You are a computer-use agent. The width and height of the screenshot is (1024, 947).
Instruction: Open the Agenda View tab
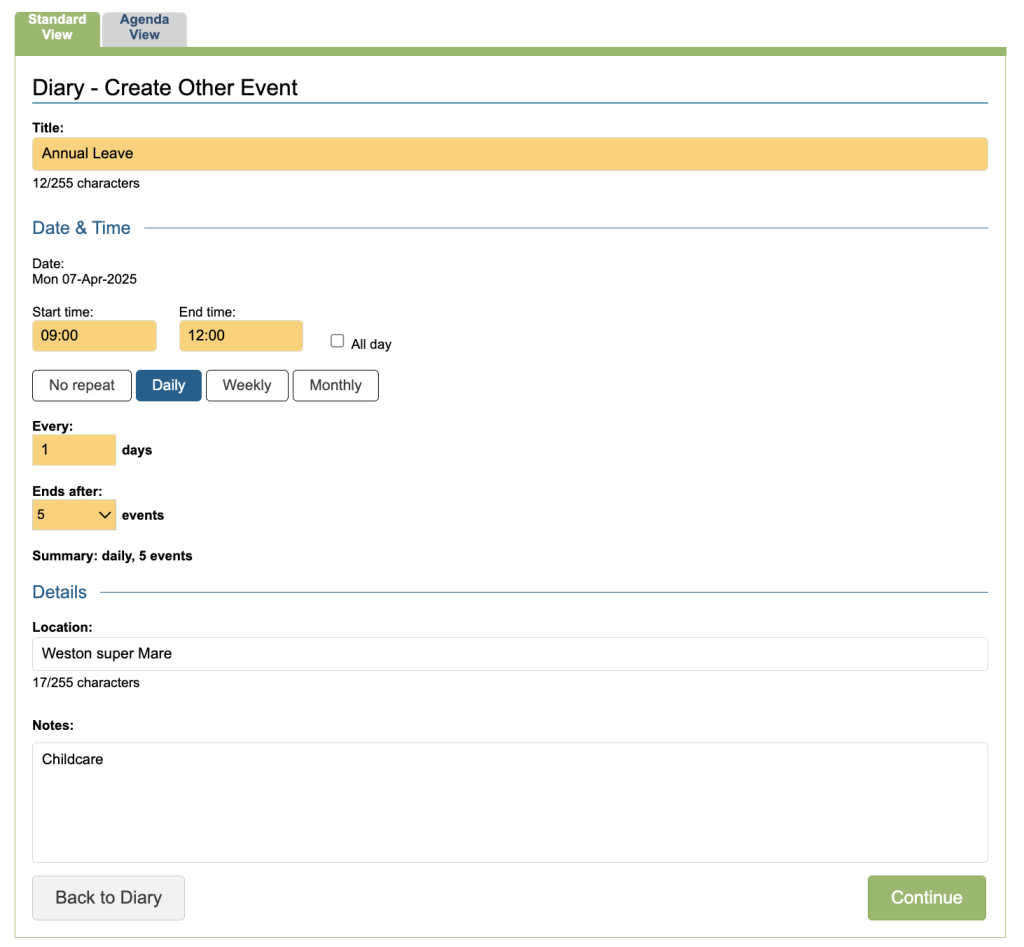(144, 28)
